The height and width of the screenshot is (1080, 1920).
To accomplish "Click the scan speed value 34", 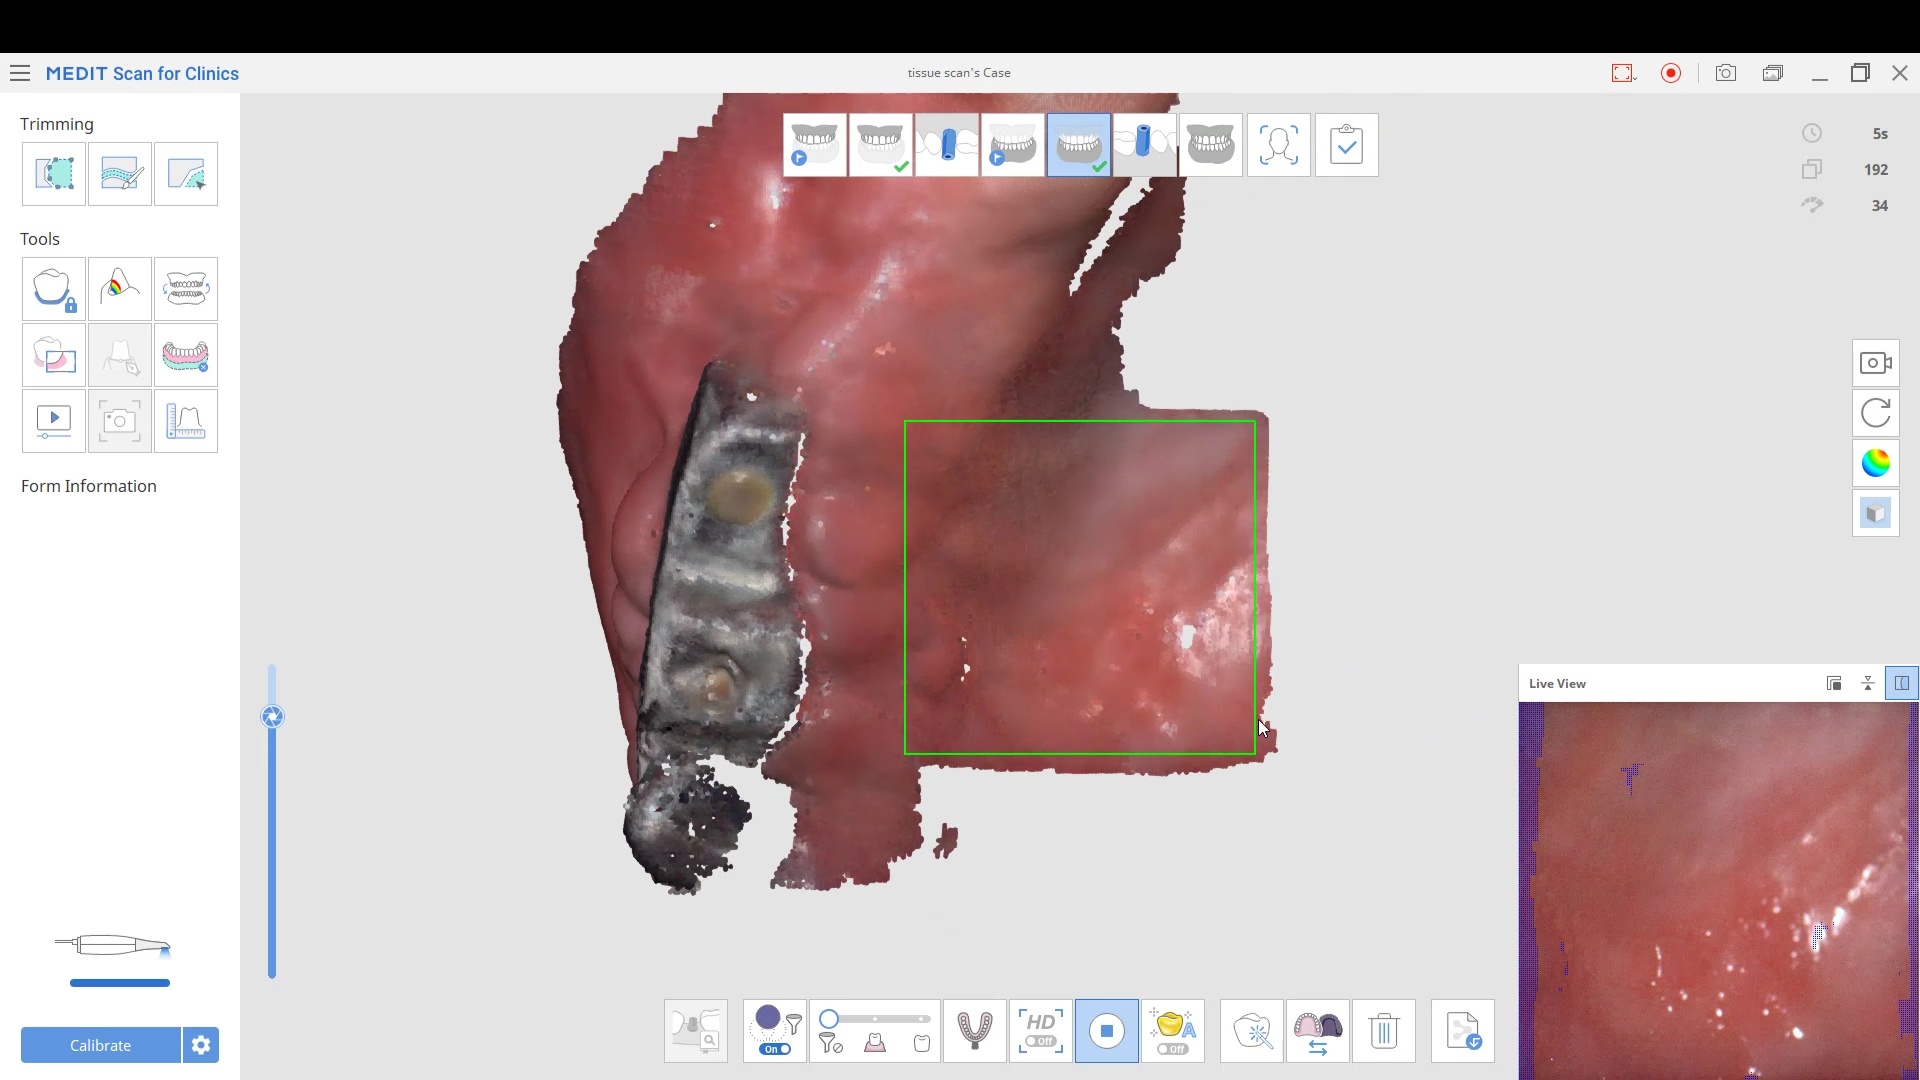I will point(1880,206).
